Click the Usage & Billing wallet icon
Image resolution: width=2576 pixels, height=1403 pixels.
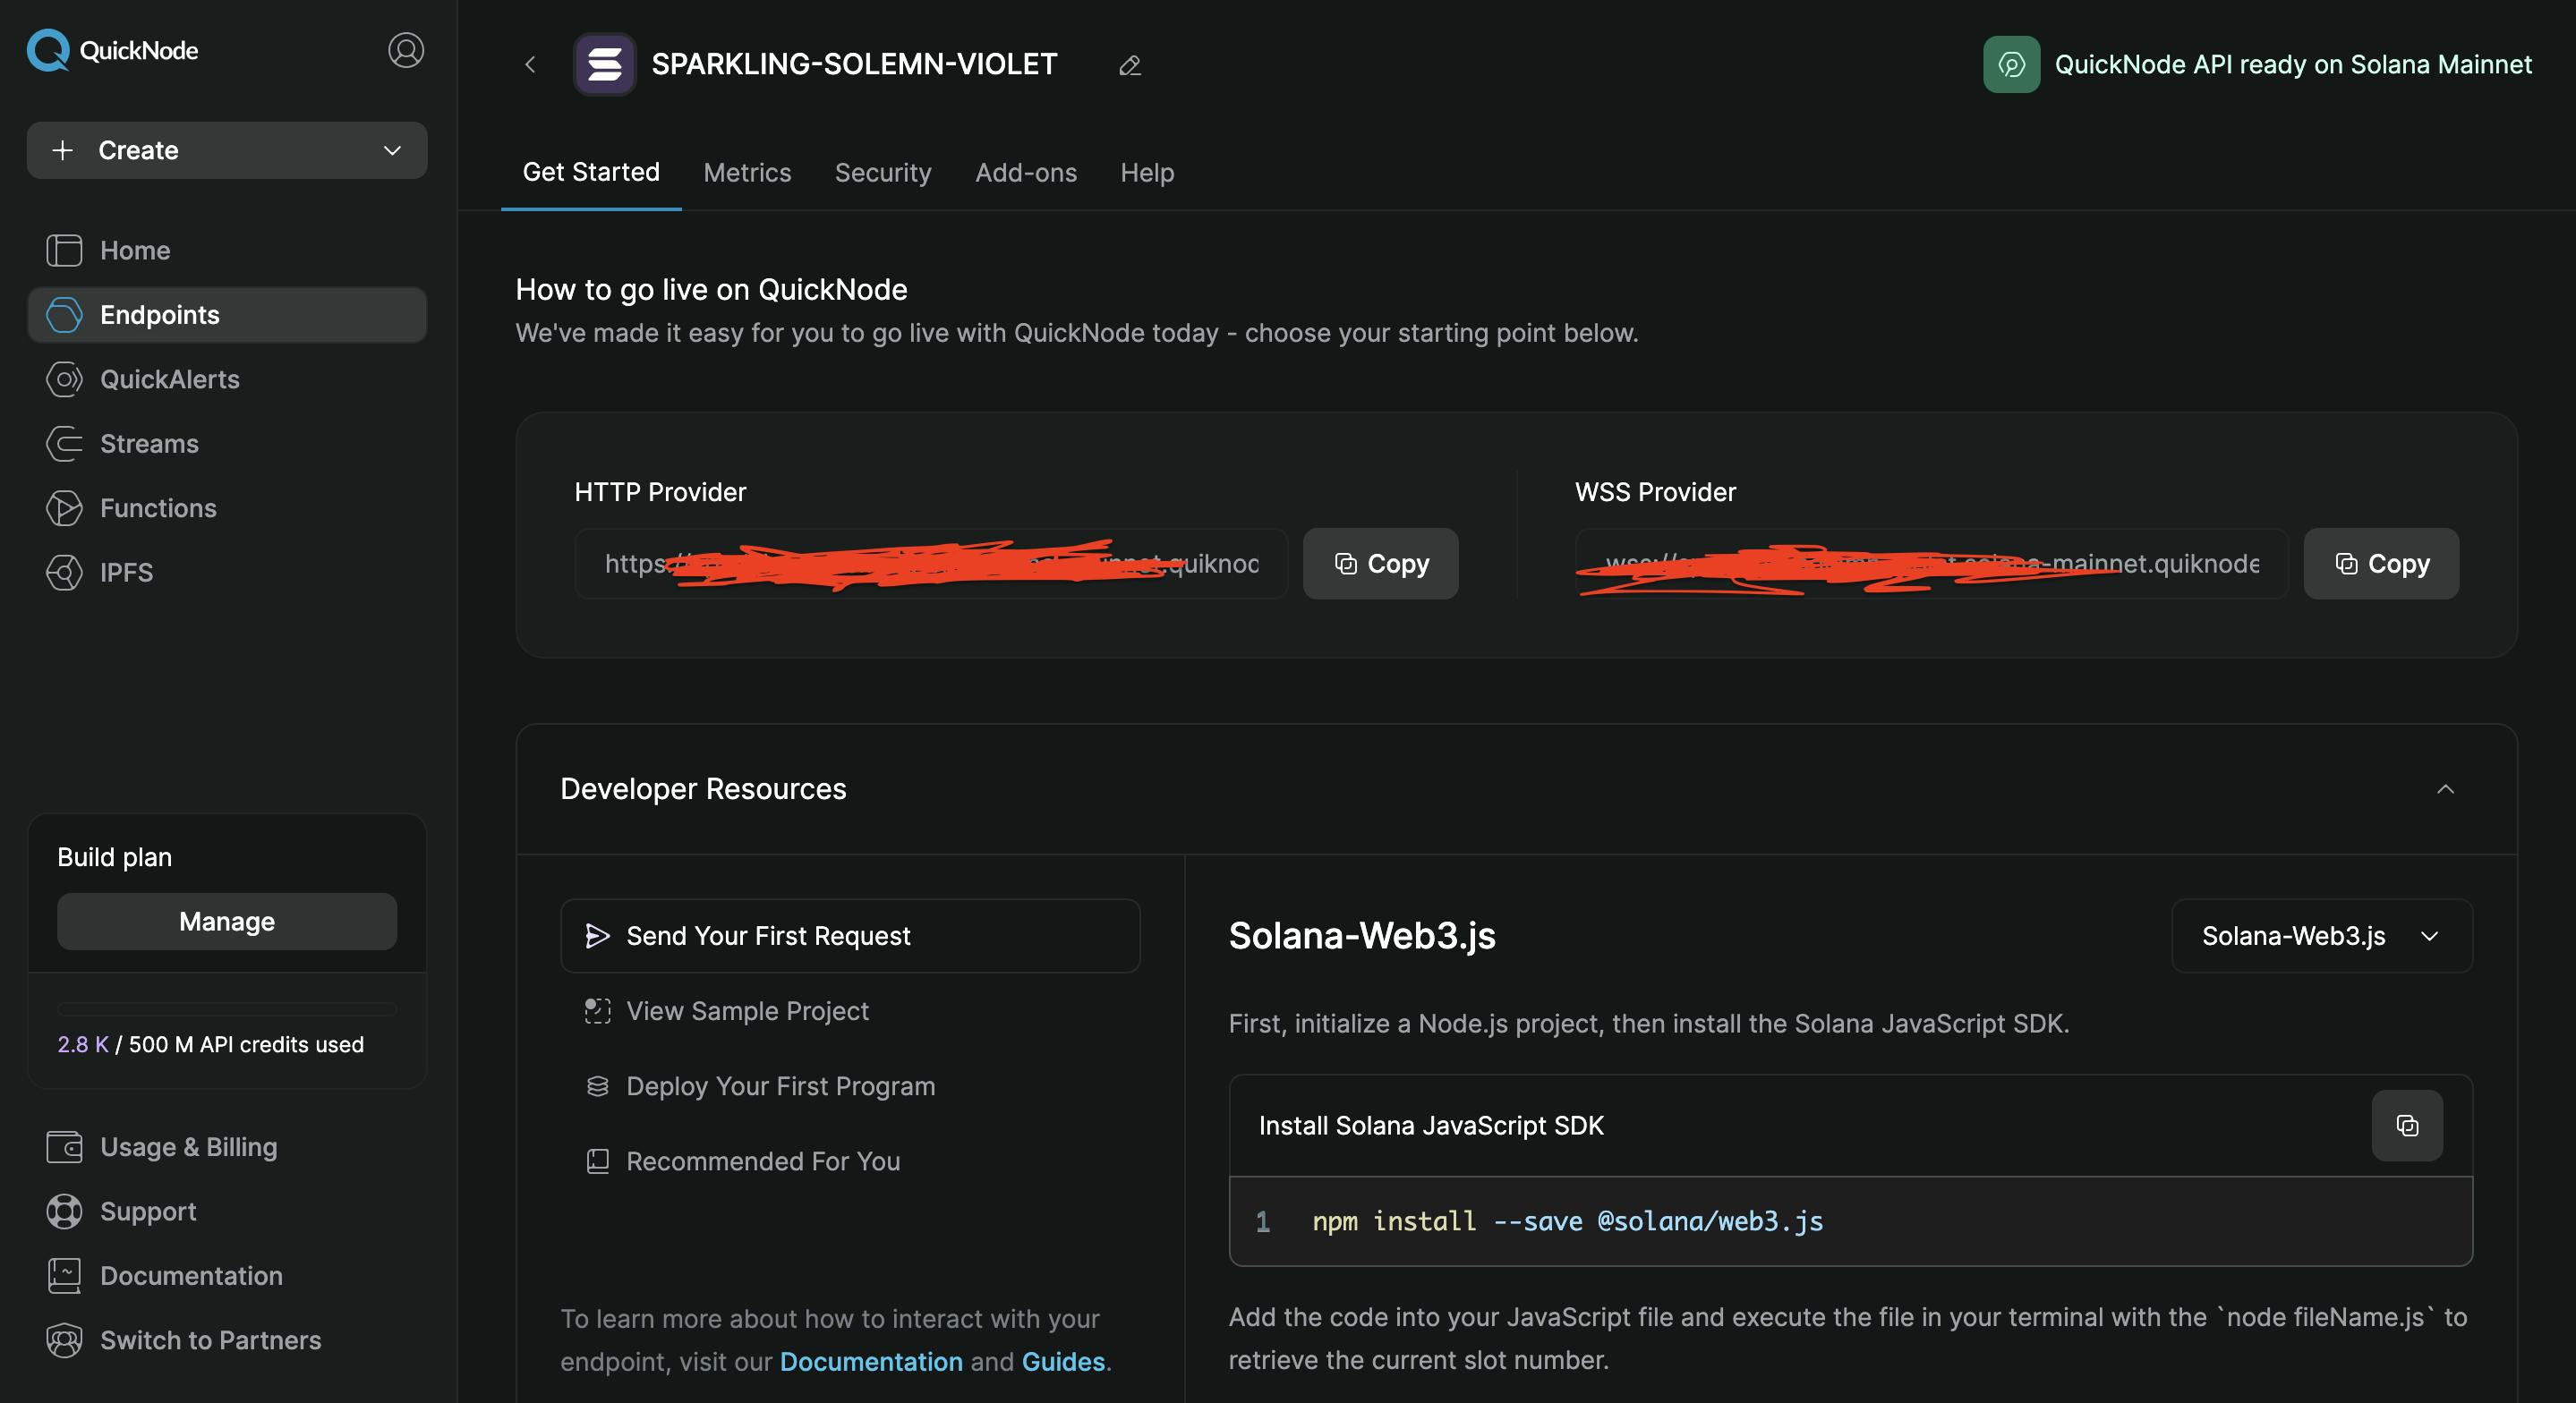(x=64, y=1147)
